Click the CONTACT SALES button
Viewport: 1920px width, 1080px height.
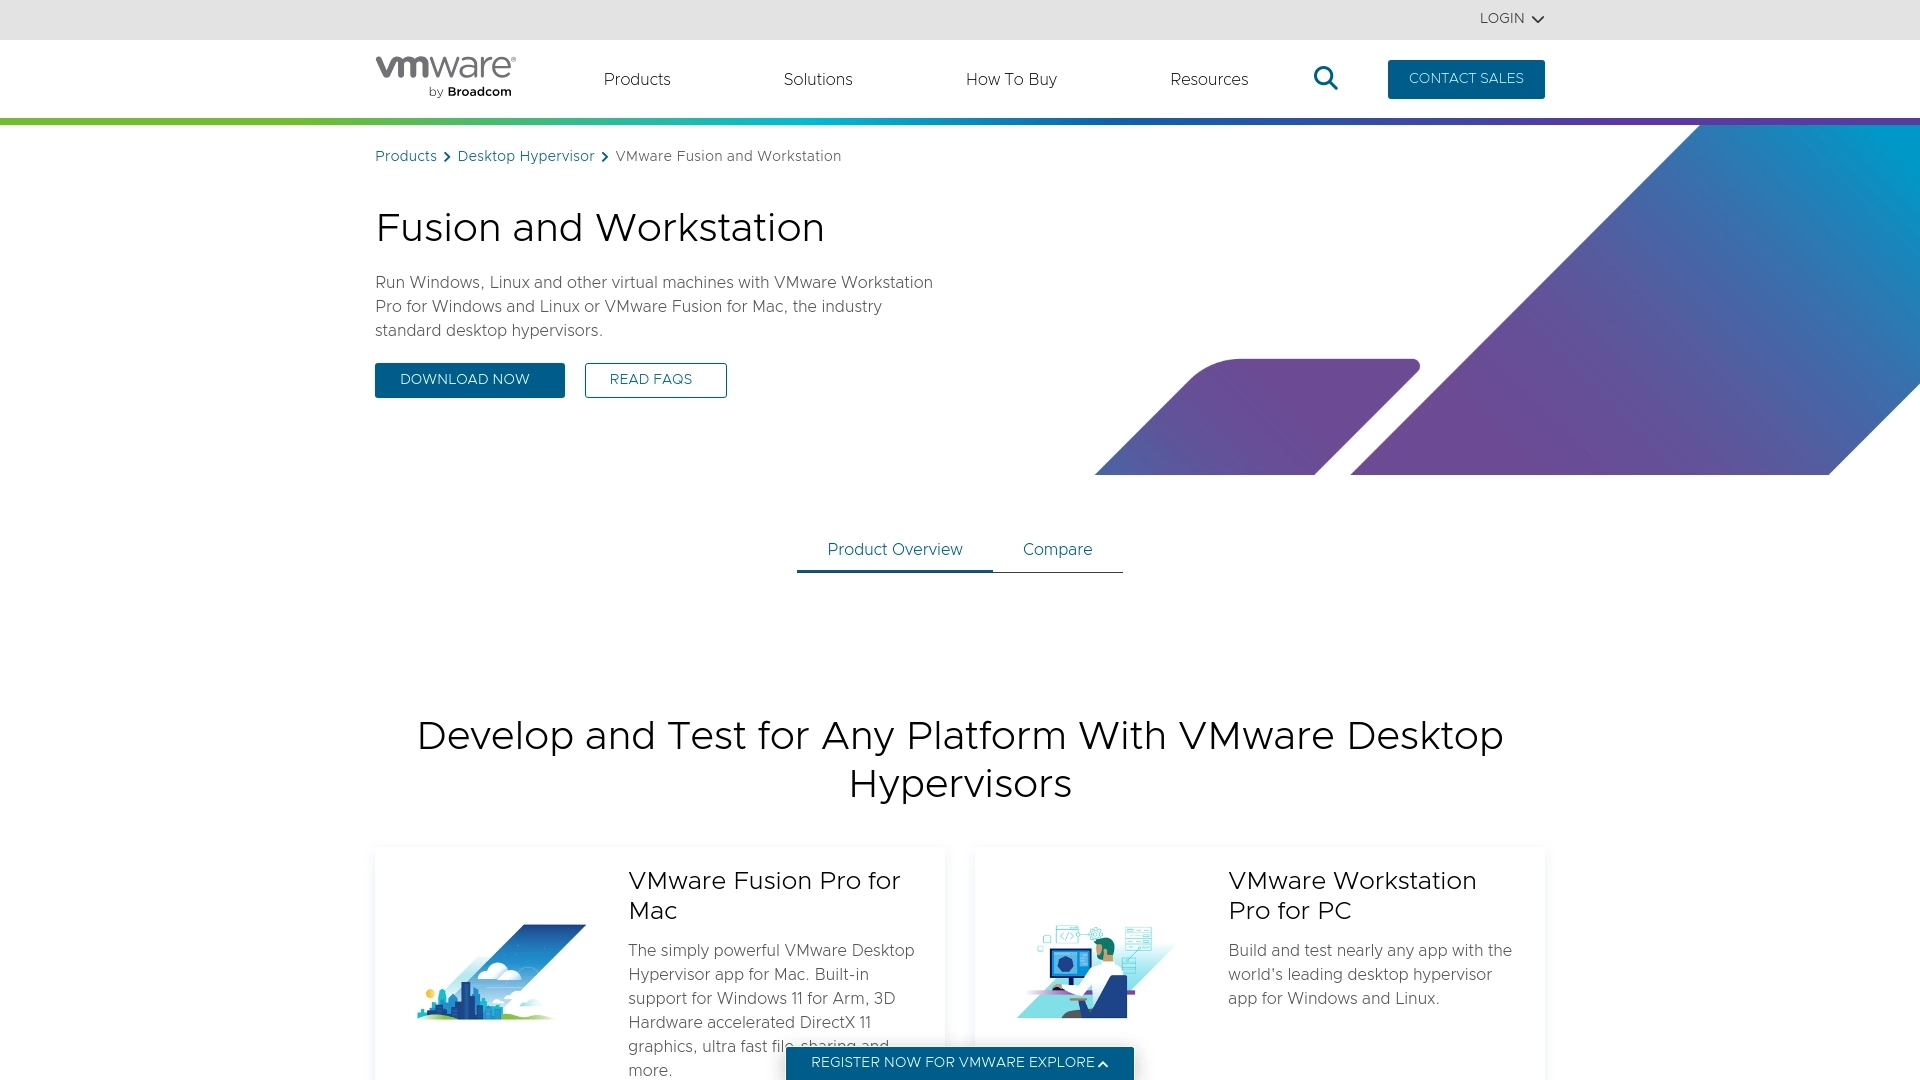tap(1466, 79)
